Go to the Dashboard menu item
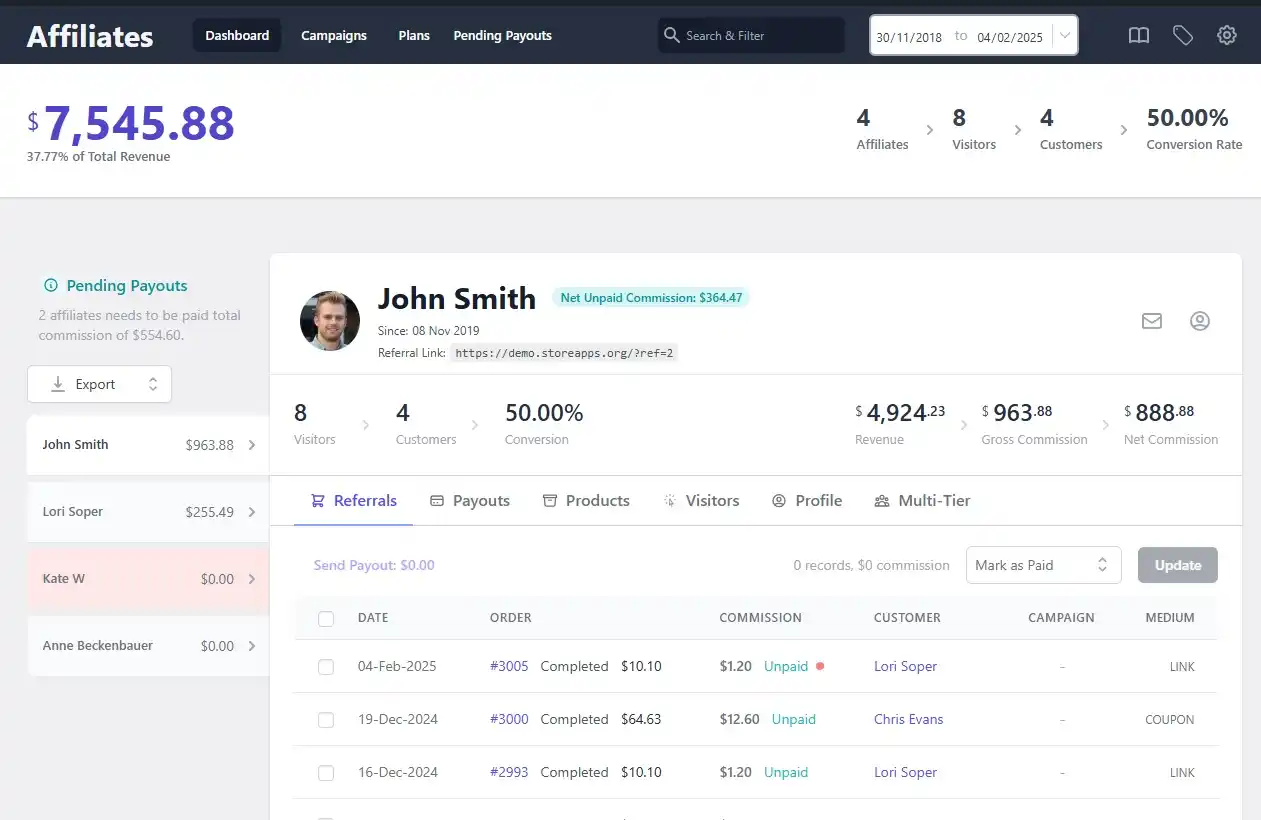This screenshot has height=820, width=1261. 237,35
